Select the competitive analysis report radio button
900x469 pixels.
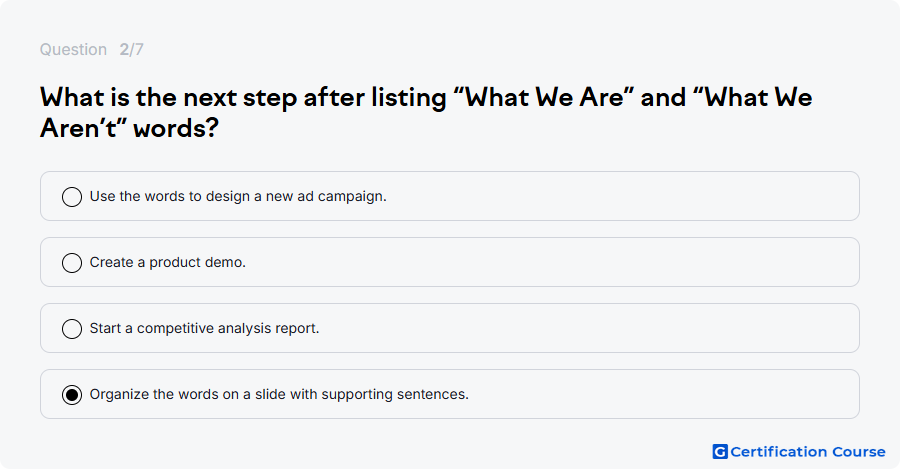[x=72, y=328]
